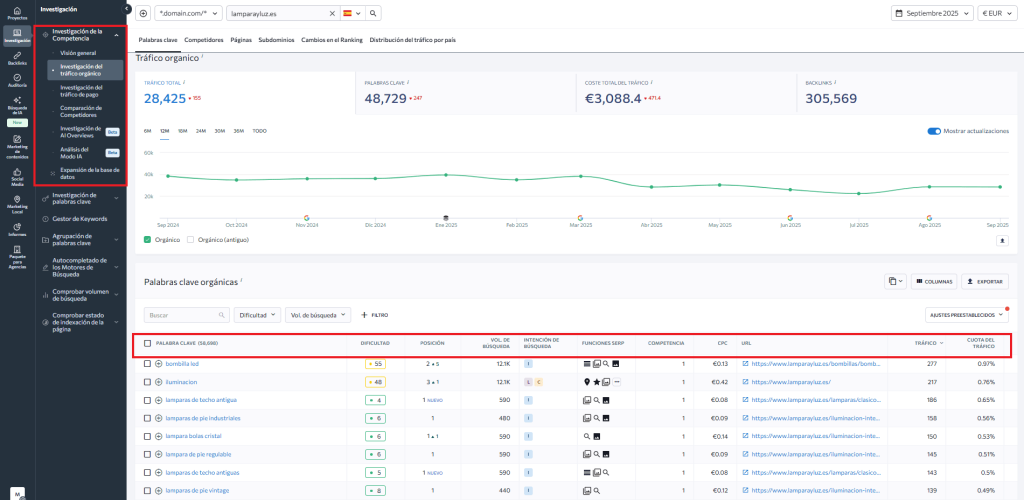The width and height of the screenshot is (1024, 500).
Task: Switch to the Subdominios tab
Action: tap(276, 40)
